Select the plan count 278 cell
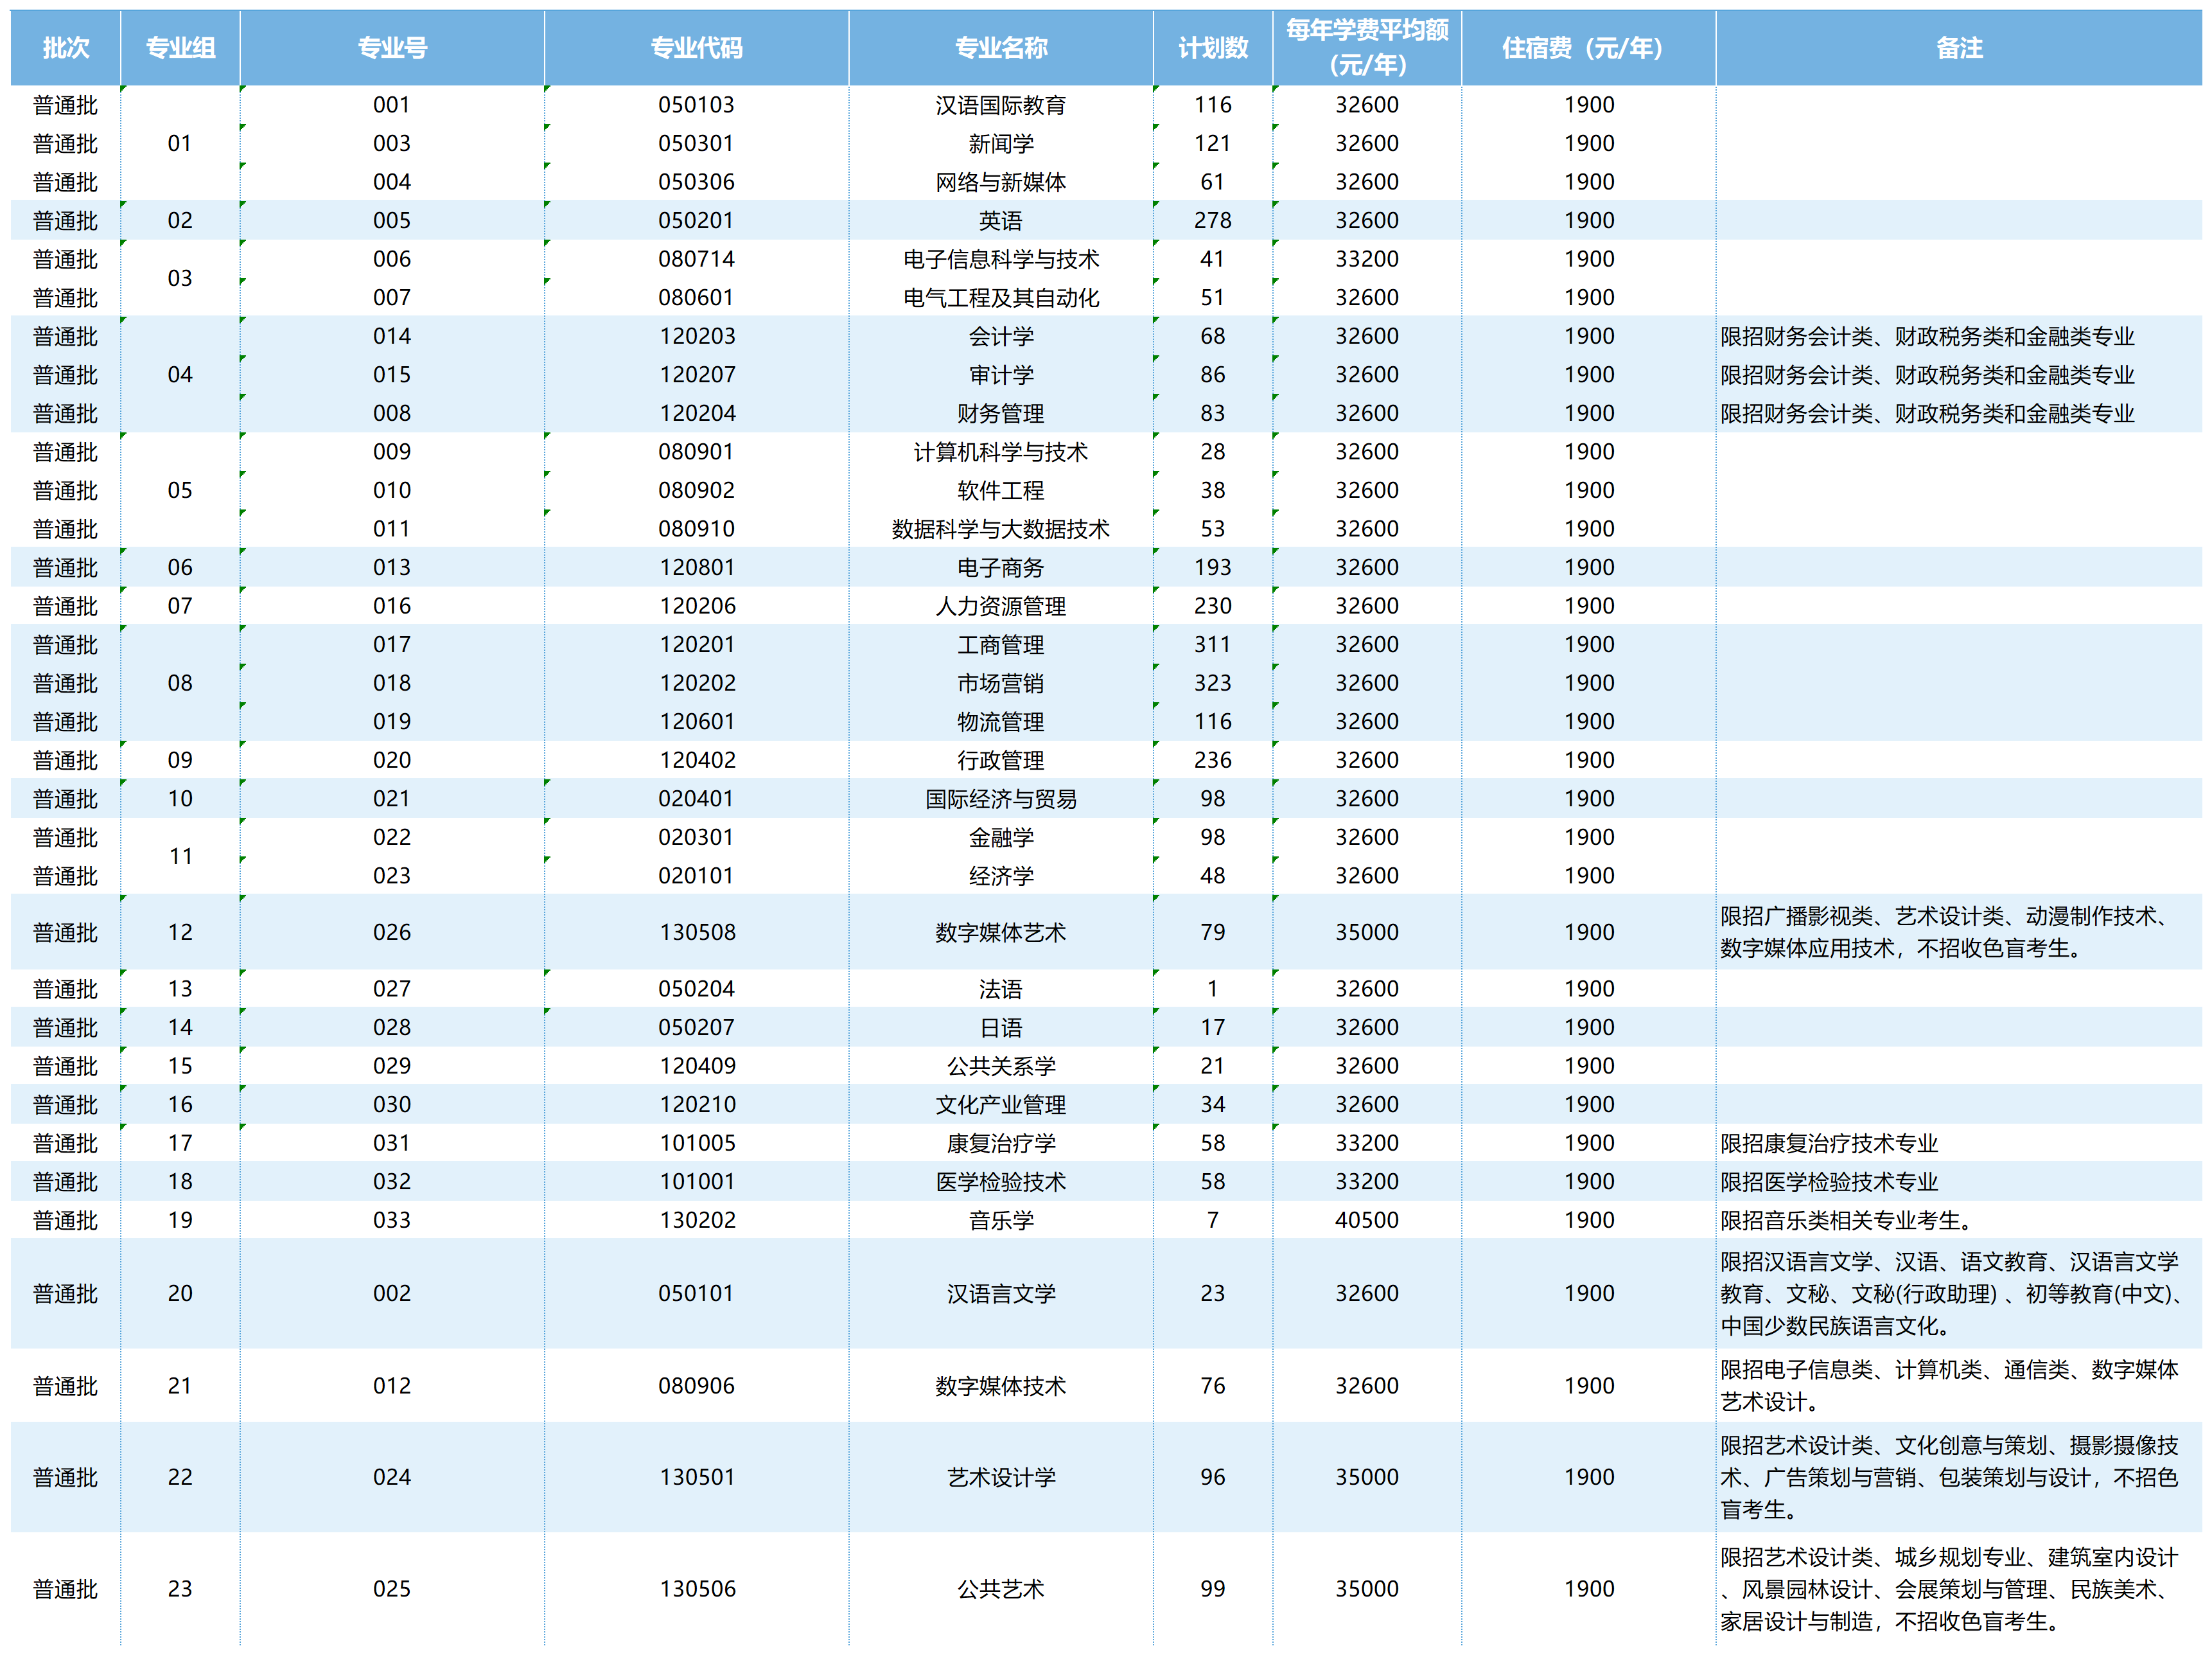Viewport: 2212px width, 1655px height. point(1213,220)
